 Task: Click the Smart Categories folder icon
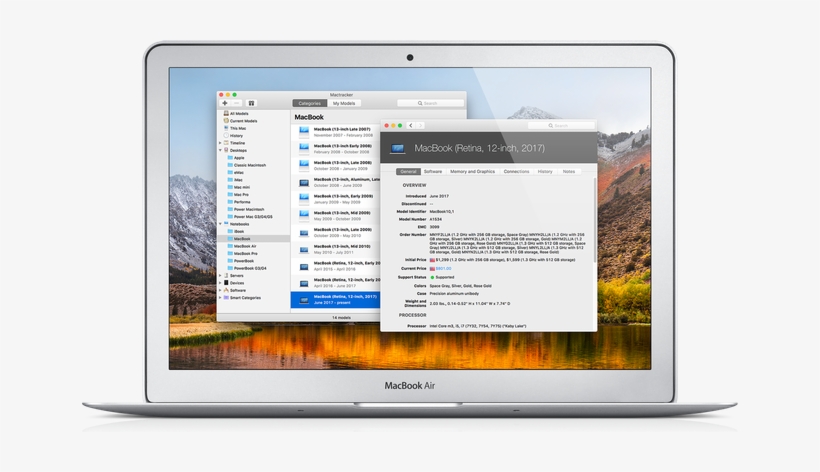pyautogui.click(x=226, y=297)
